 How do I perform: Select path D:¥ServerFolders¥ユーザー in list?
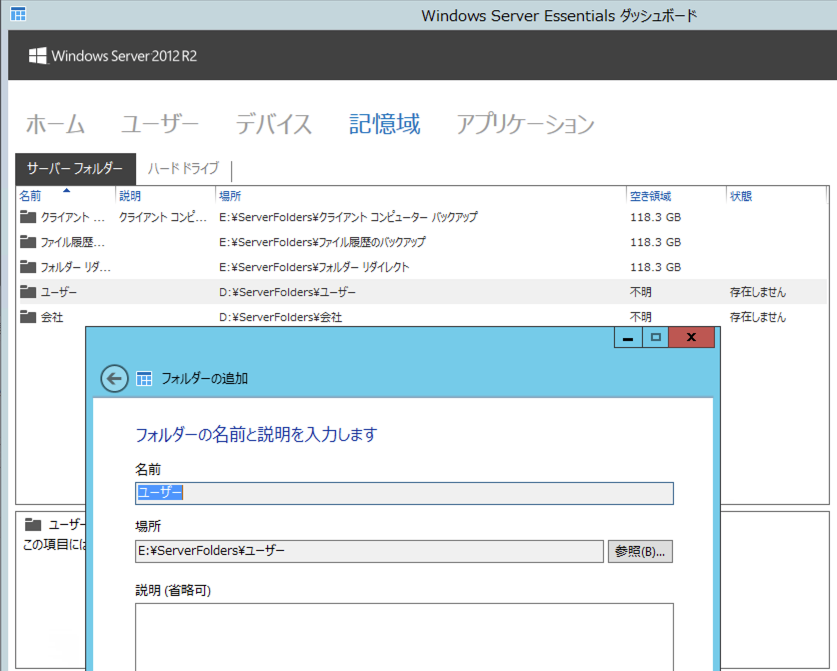[x=287, y=292]
